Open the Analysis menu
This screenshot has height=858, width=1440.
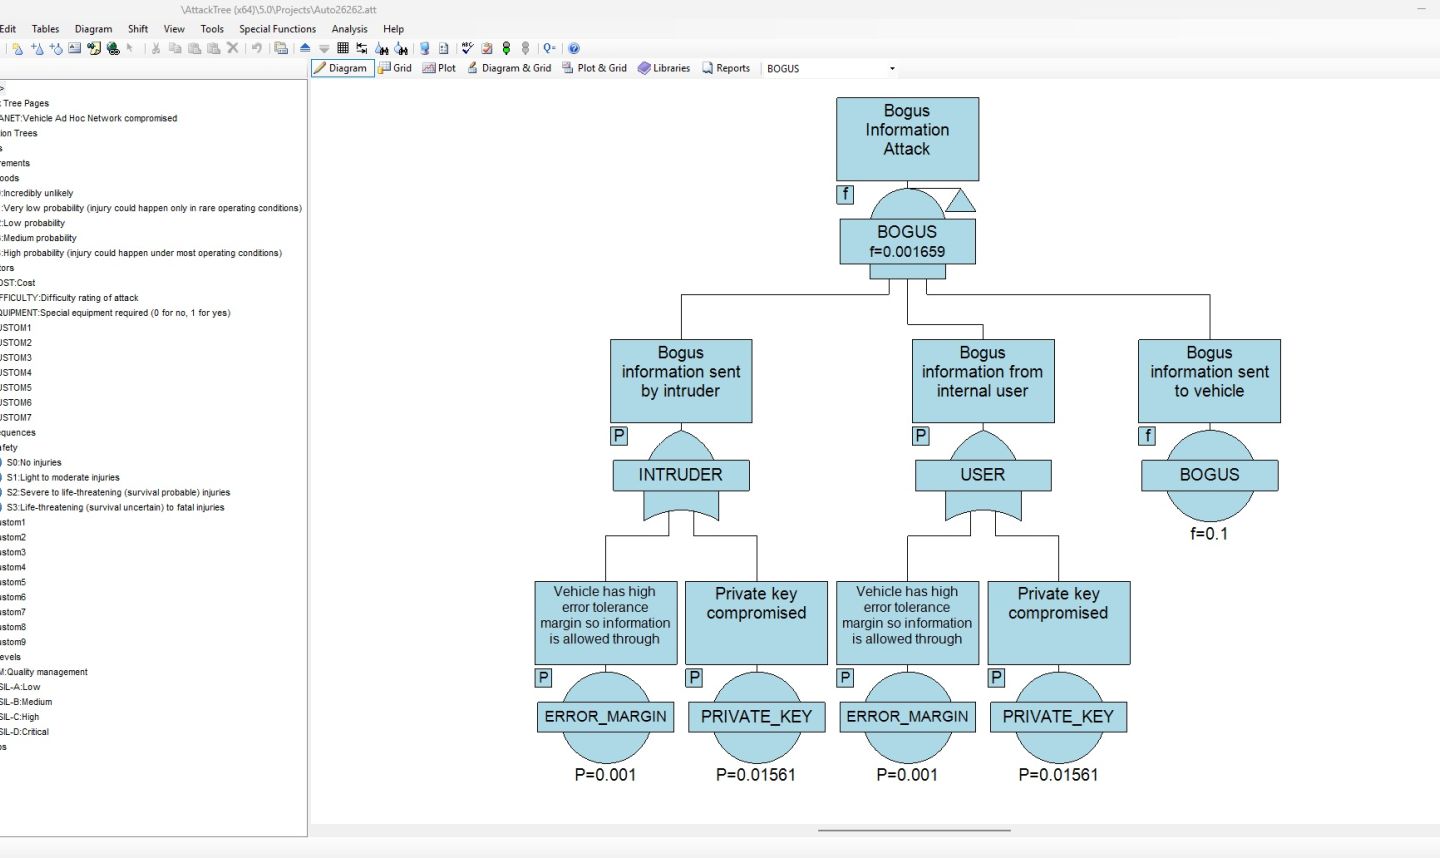coord(349,29)
